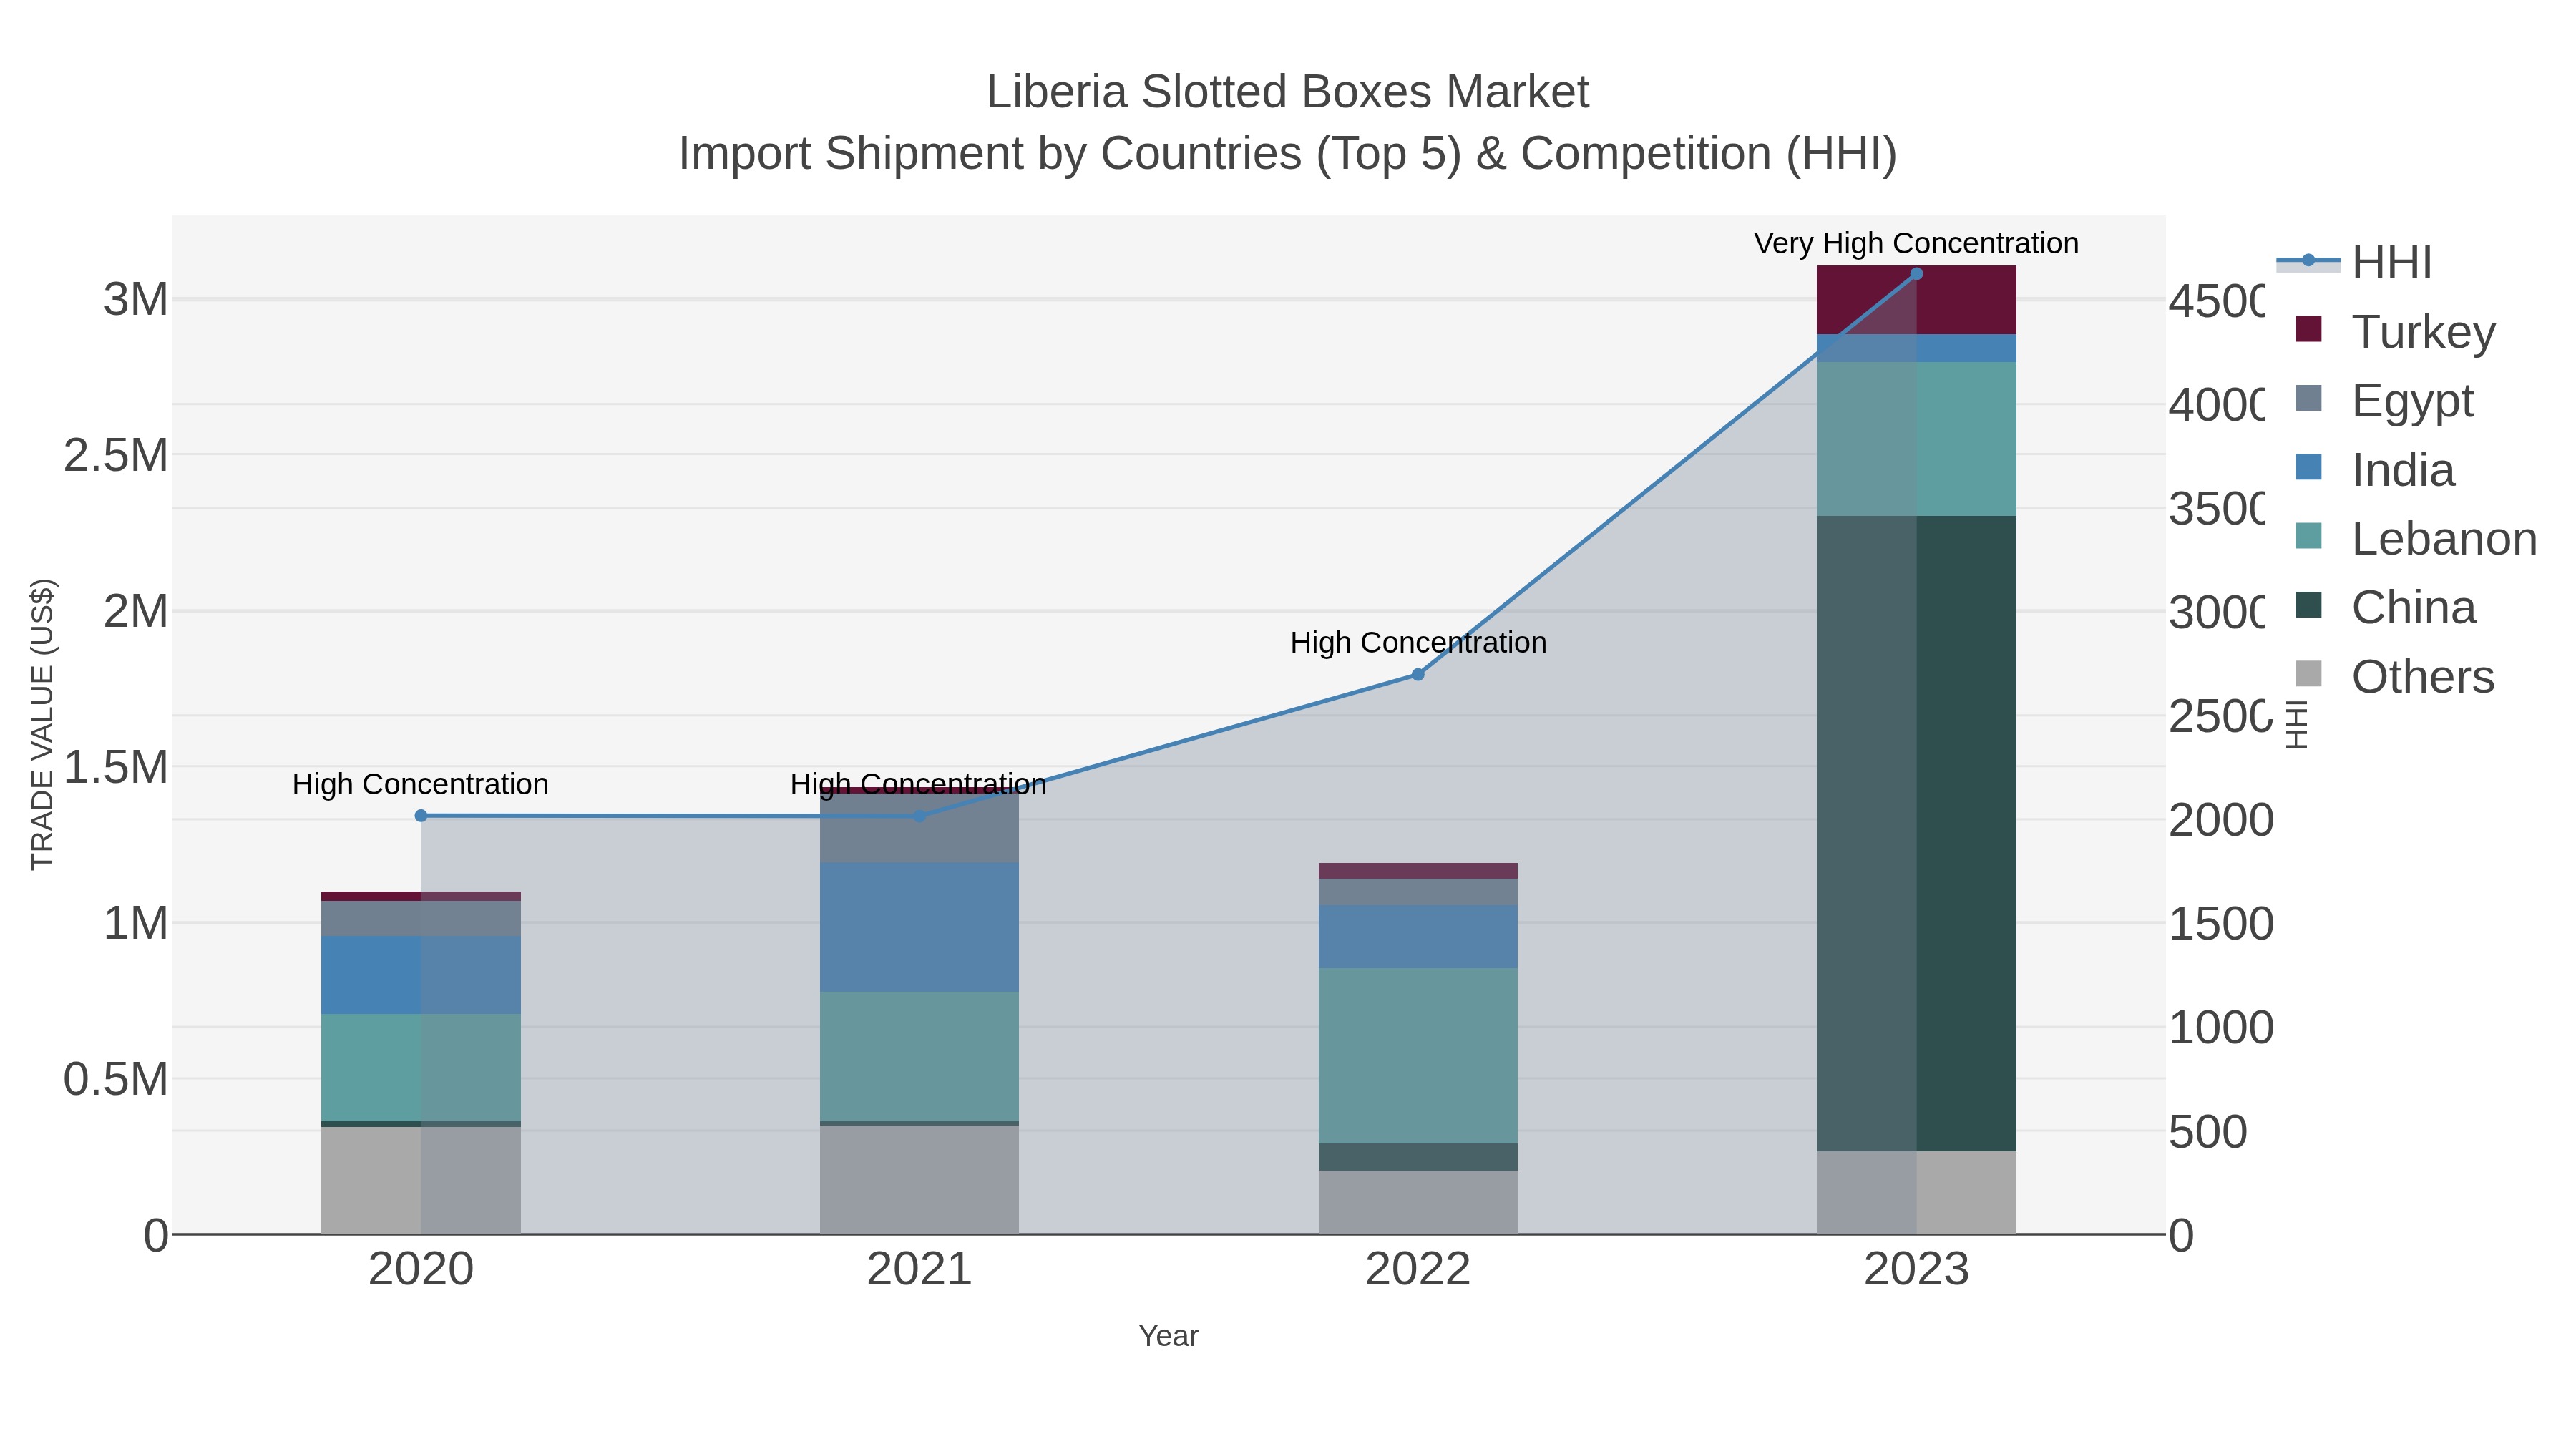Toggle the Turkey legend entry

(x=2394, y=331)
